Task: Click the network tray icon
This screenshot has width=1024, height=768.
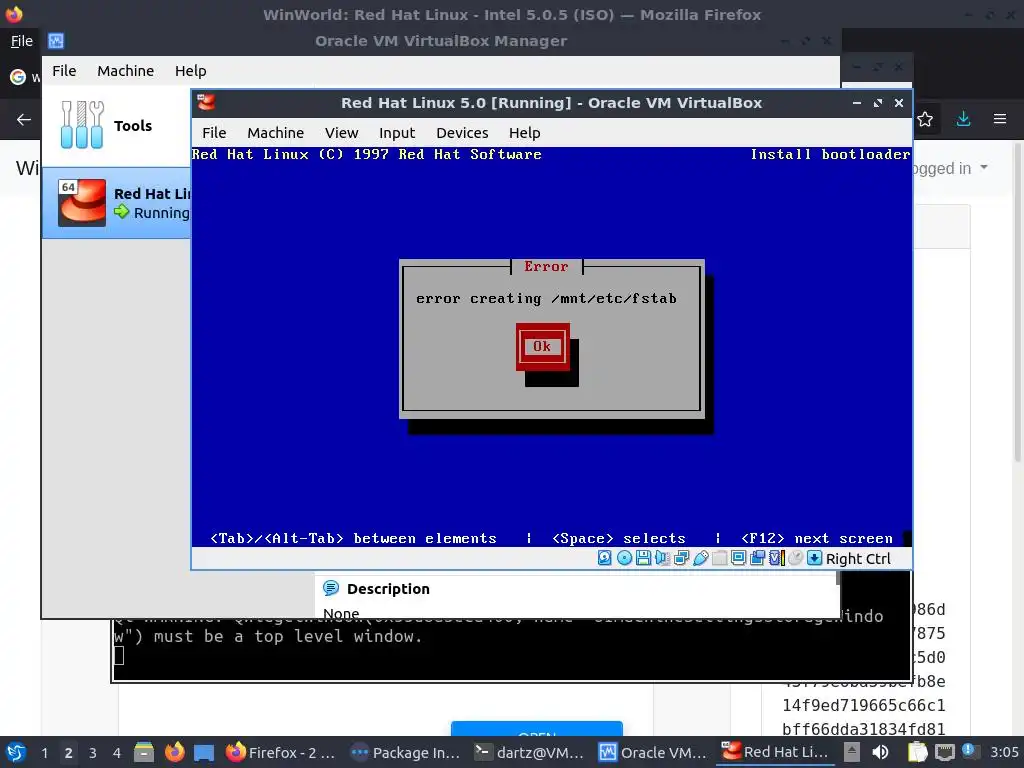Action: click(x=944, y=752)
